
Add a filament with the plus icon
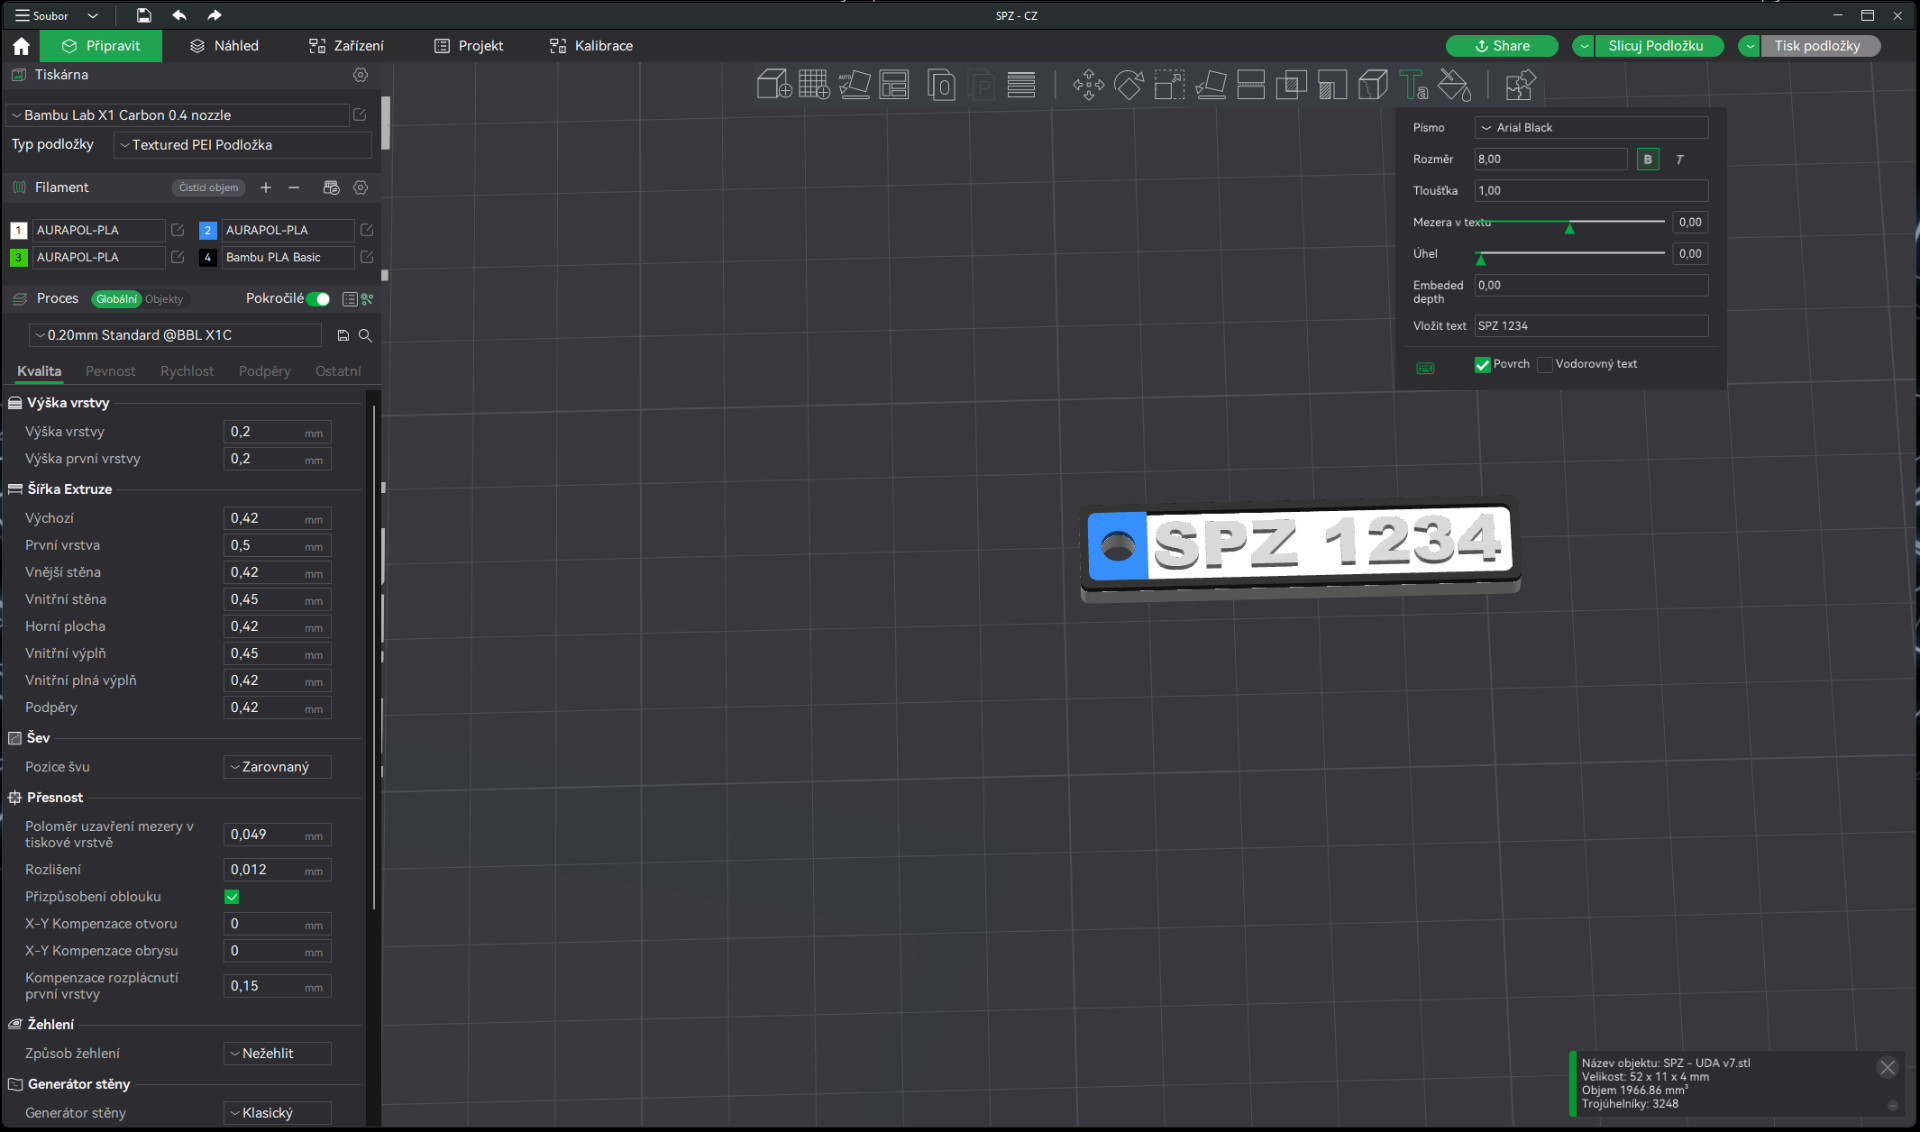(266, 188)
